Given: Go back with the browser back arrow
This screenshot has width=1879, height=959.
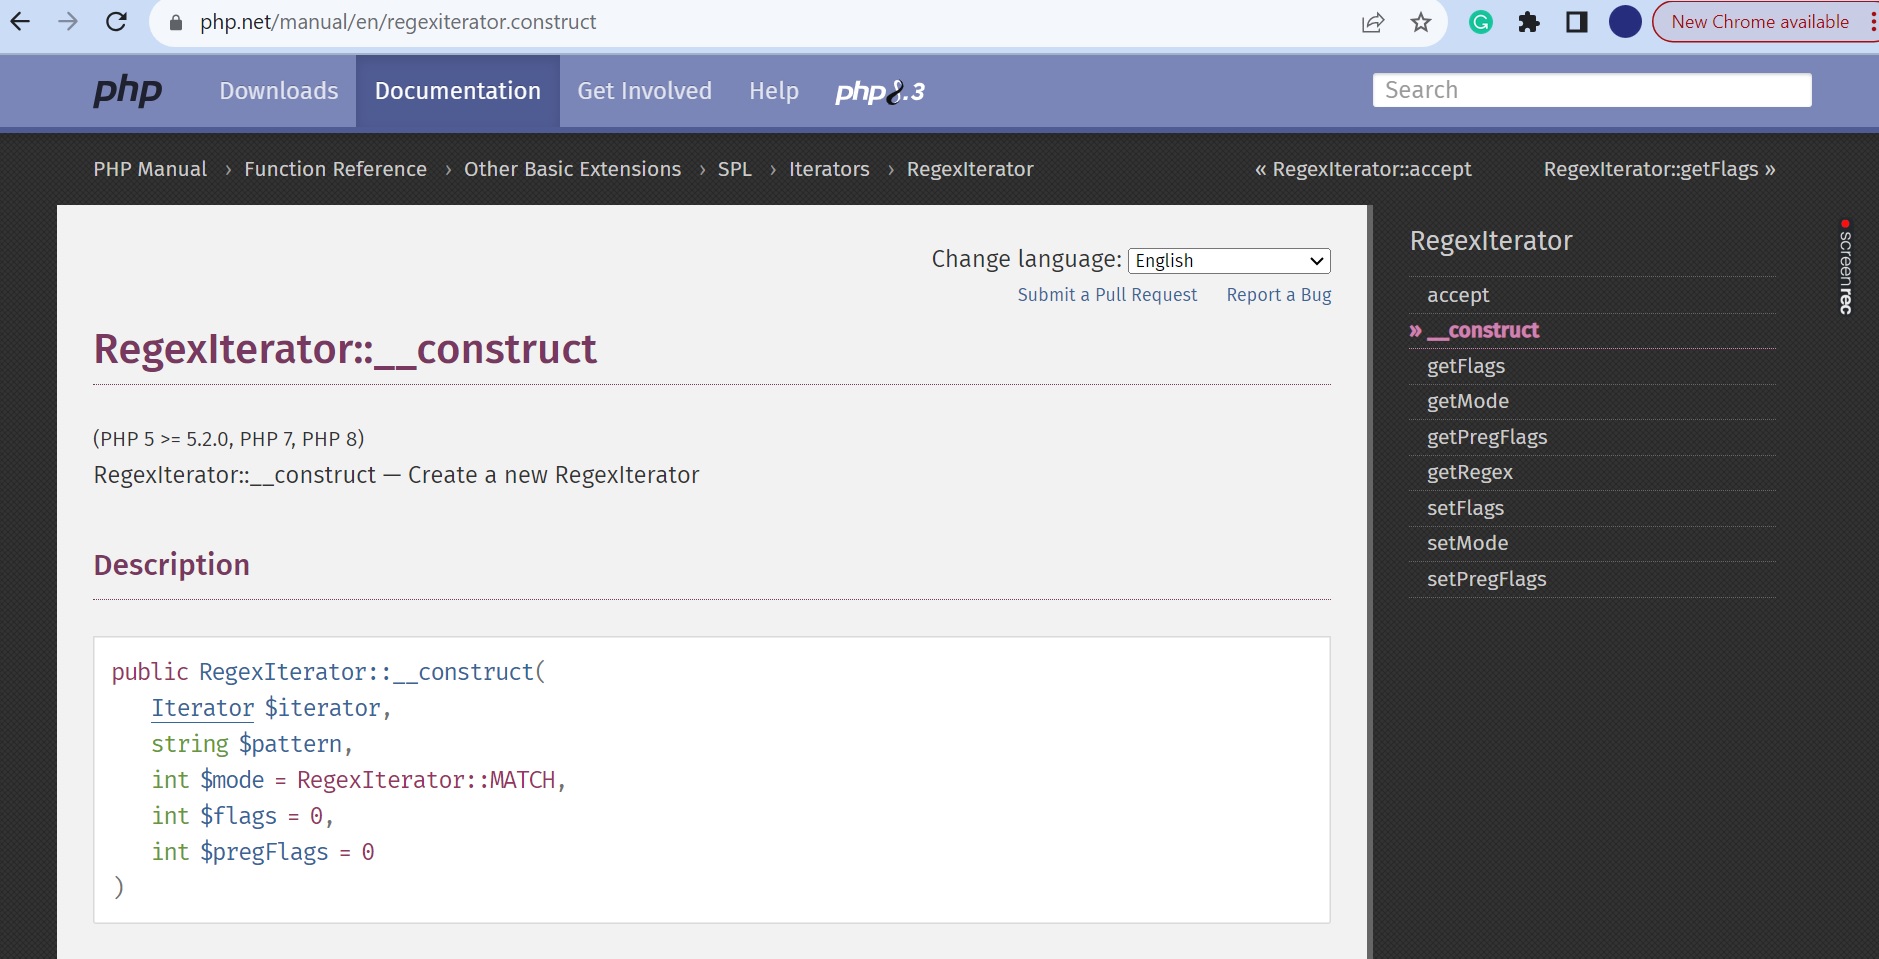Looking at the screenshot, I should 20,21.
